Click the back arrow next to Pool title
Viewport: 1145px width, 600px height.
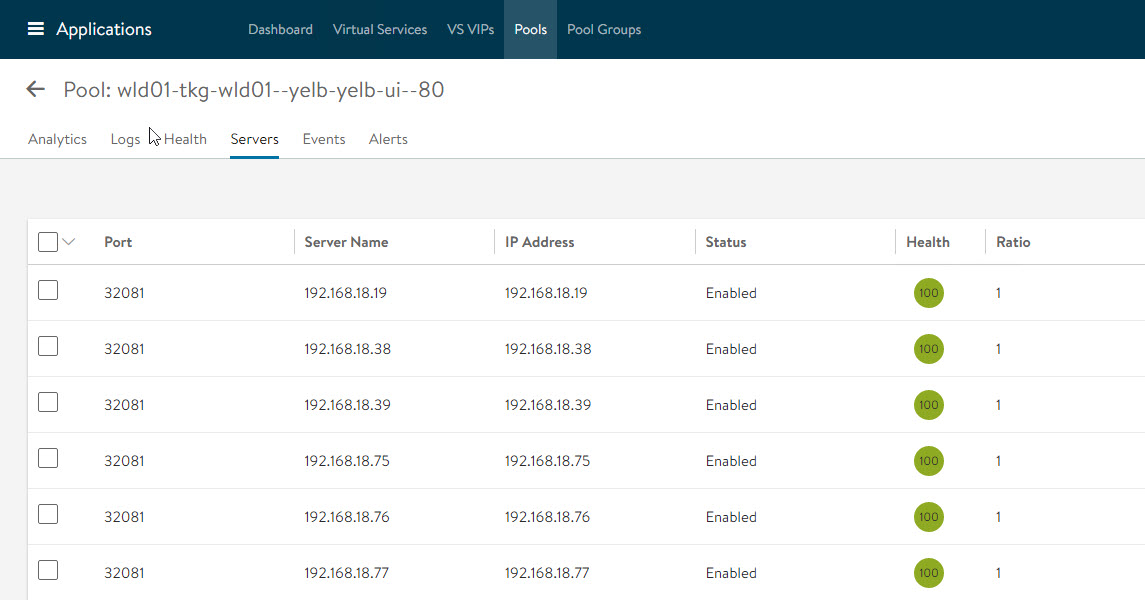point(36,90)
